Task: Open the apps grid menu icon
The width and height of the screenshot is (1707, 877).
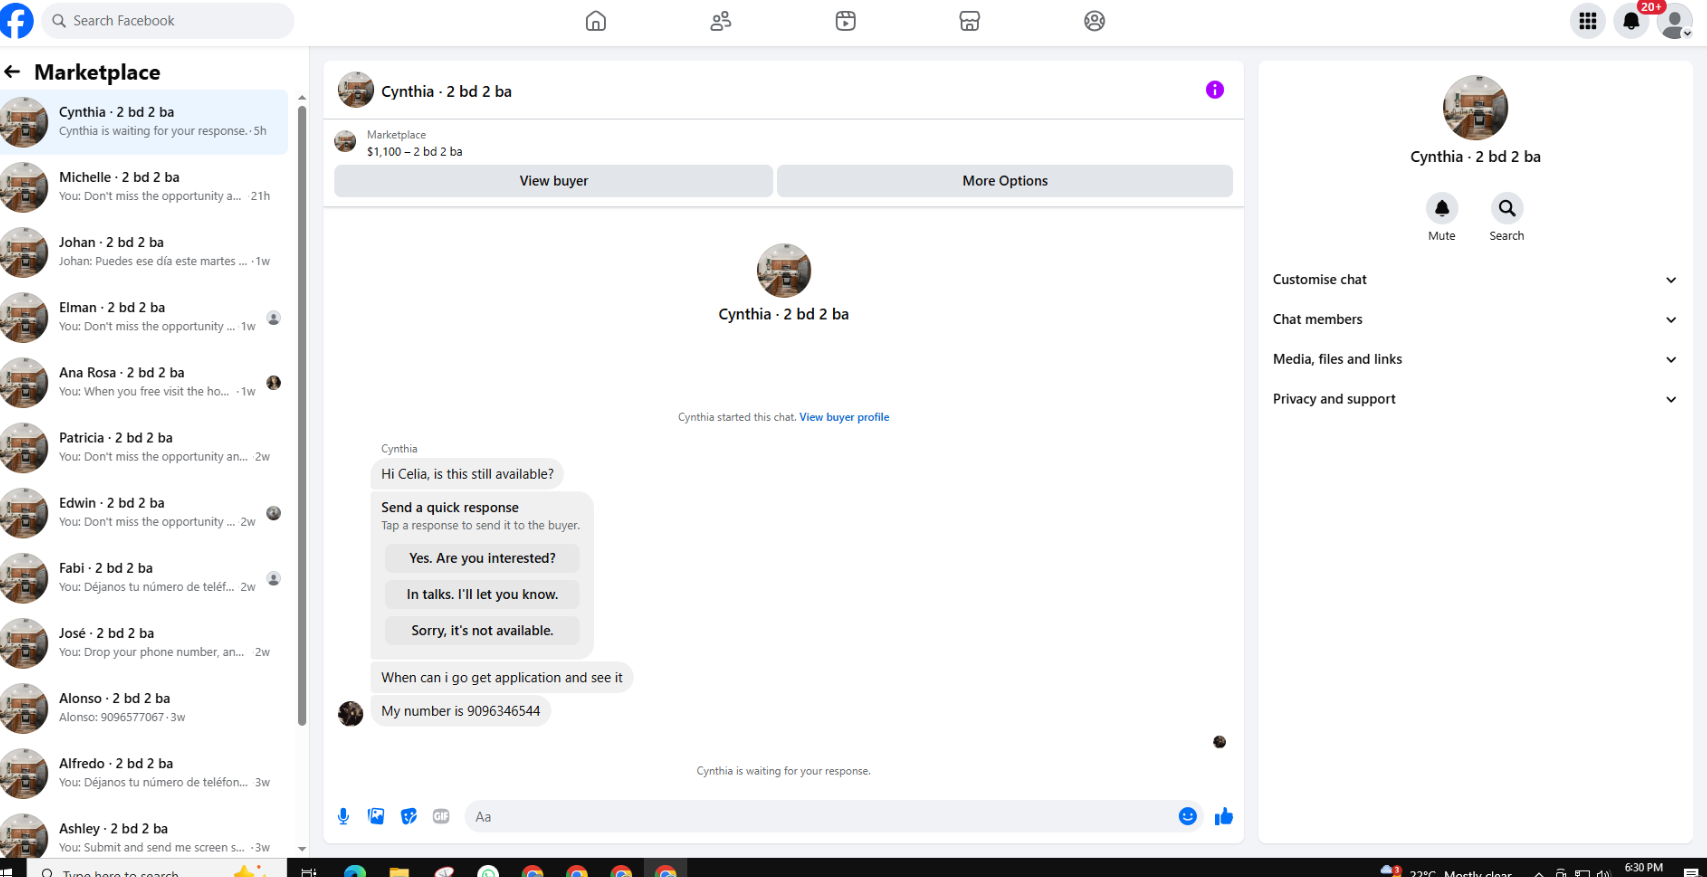Action: coord(1587,21)
